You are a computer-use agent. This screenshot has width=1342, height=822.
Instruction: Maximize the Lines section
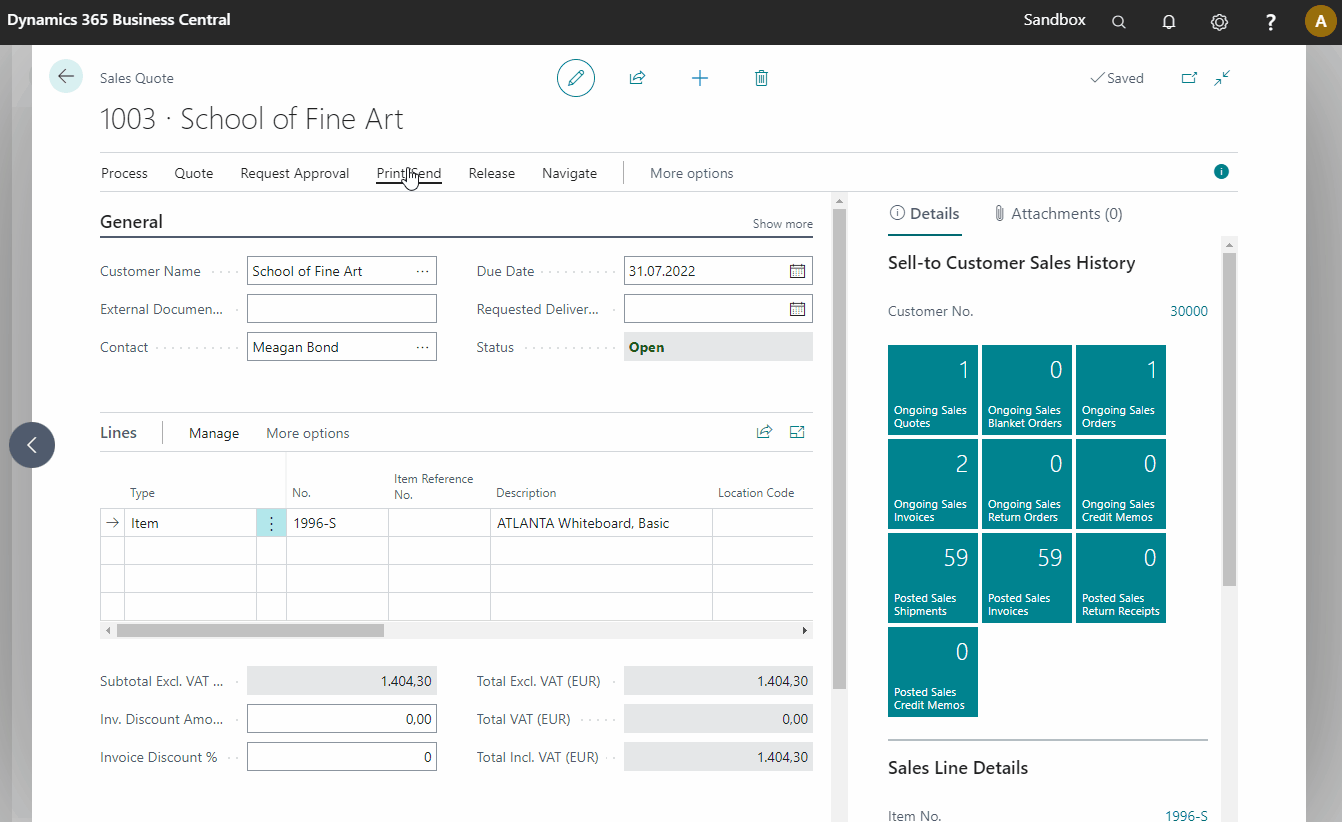pos(797,432)
